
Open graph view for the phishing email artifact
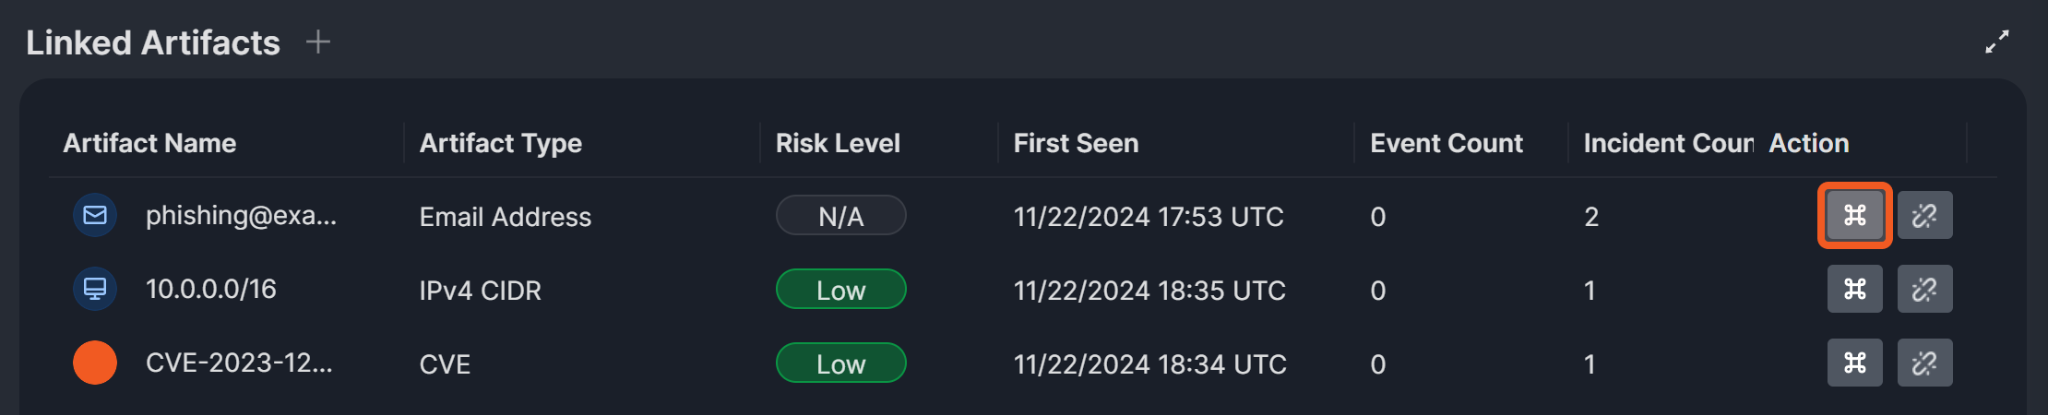click(x=1854, y=216)
